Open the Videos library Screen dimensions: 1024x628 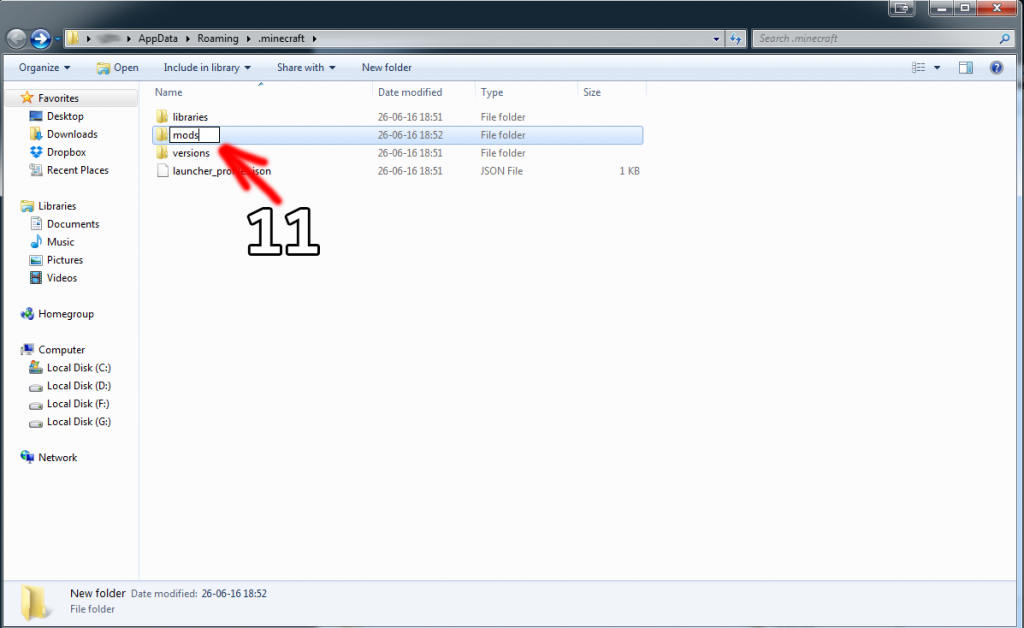point(62,277)
